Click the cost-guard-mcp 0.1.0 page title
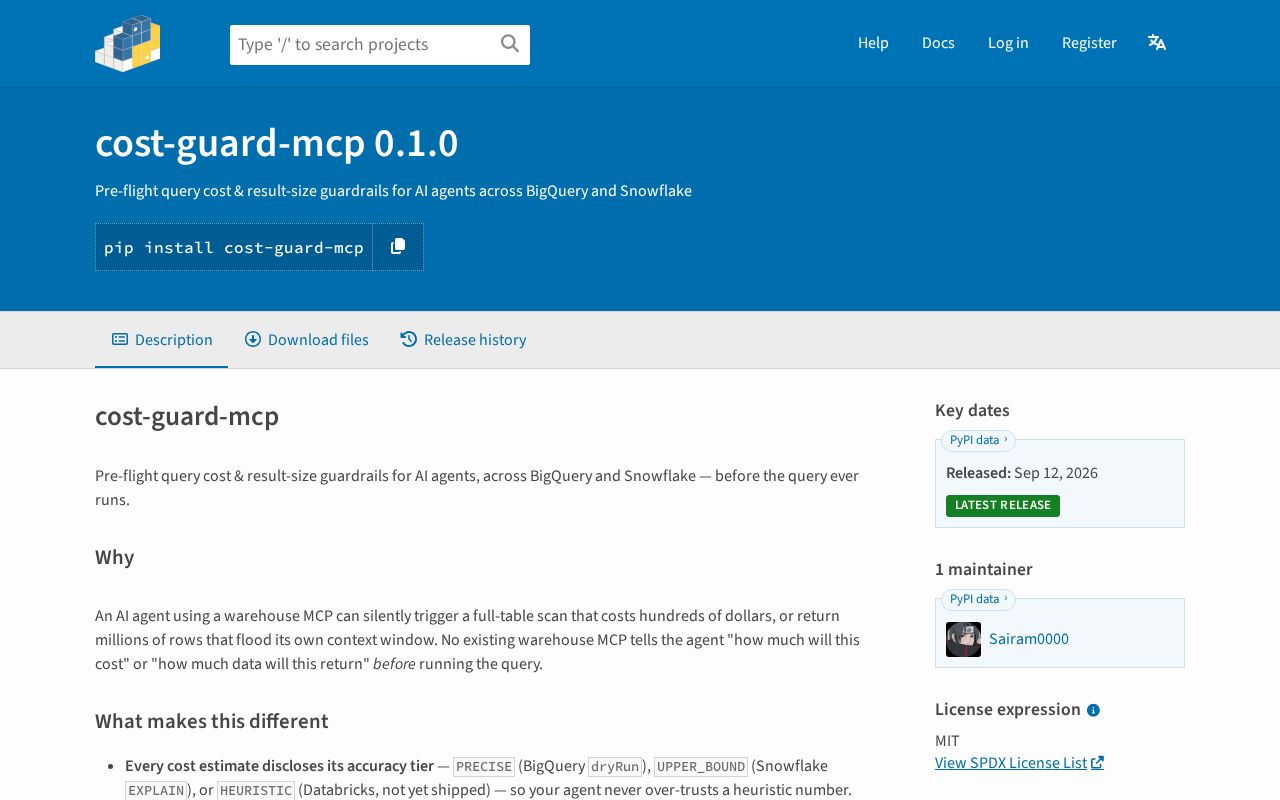The width and height of the screenshot is (1280, 800). coord(277,143)
